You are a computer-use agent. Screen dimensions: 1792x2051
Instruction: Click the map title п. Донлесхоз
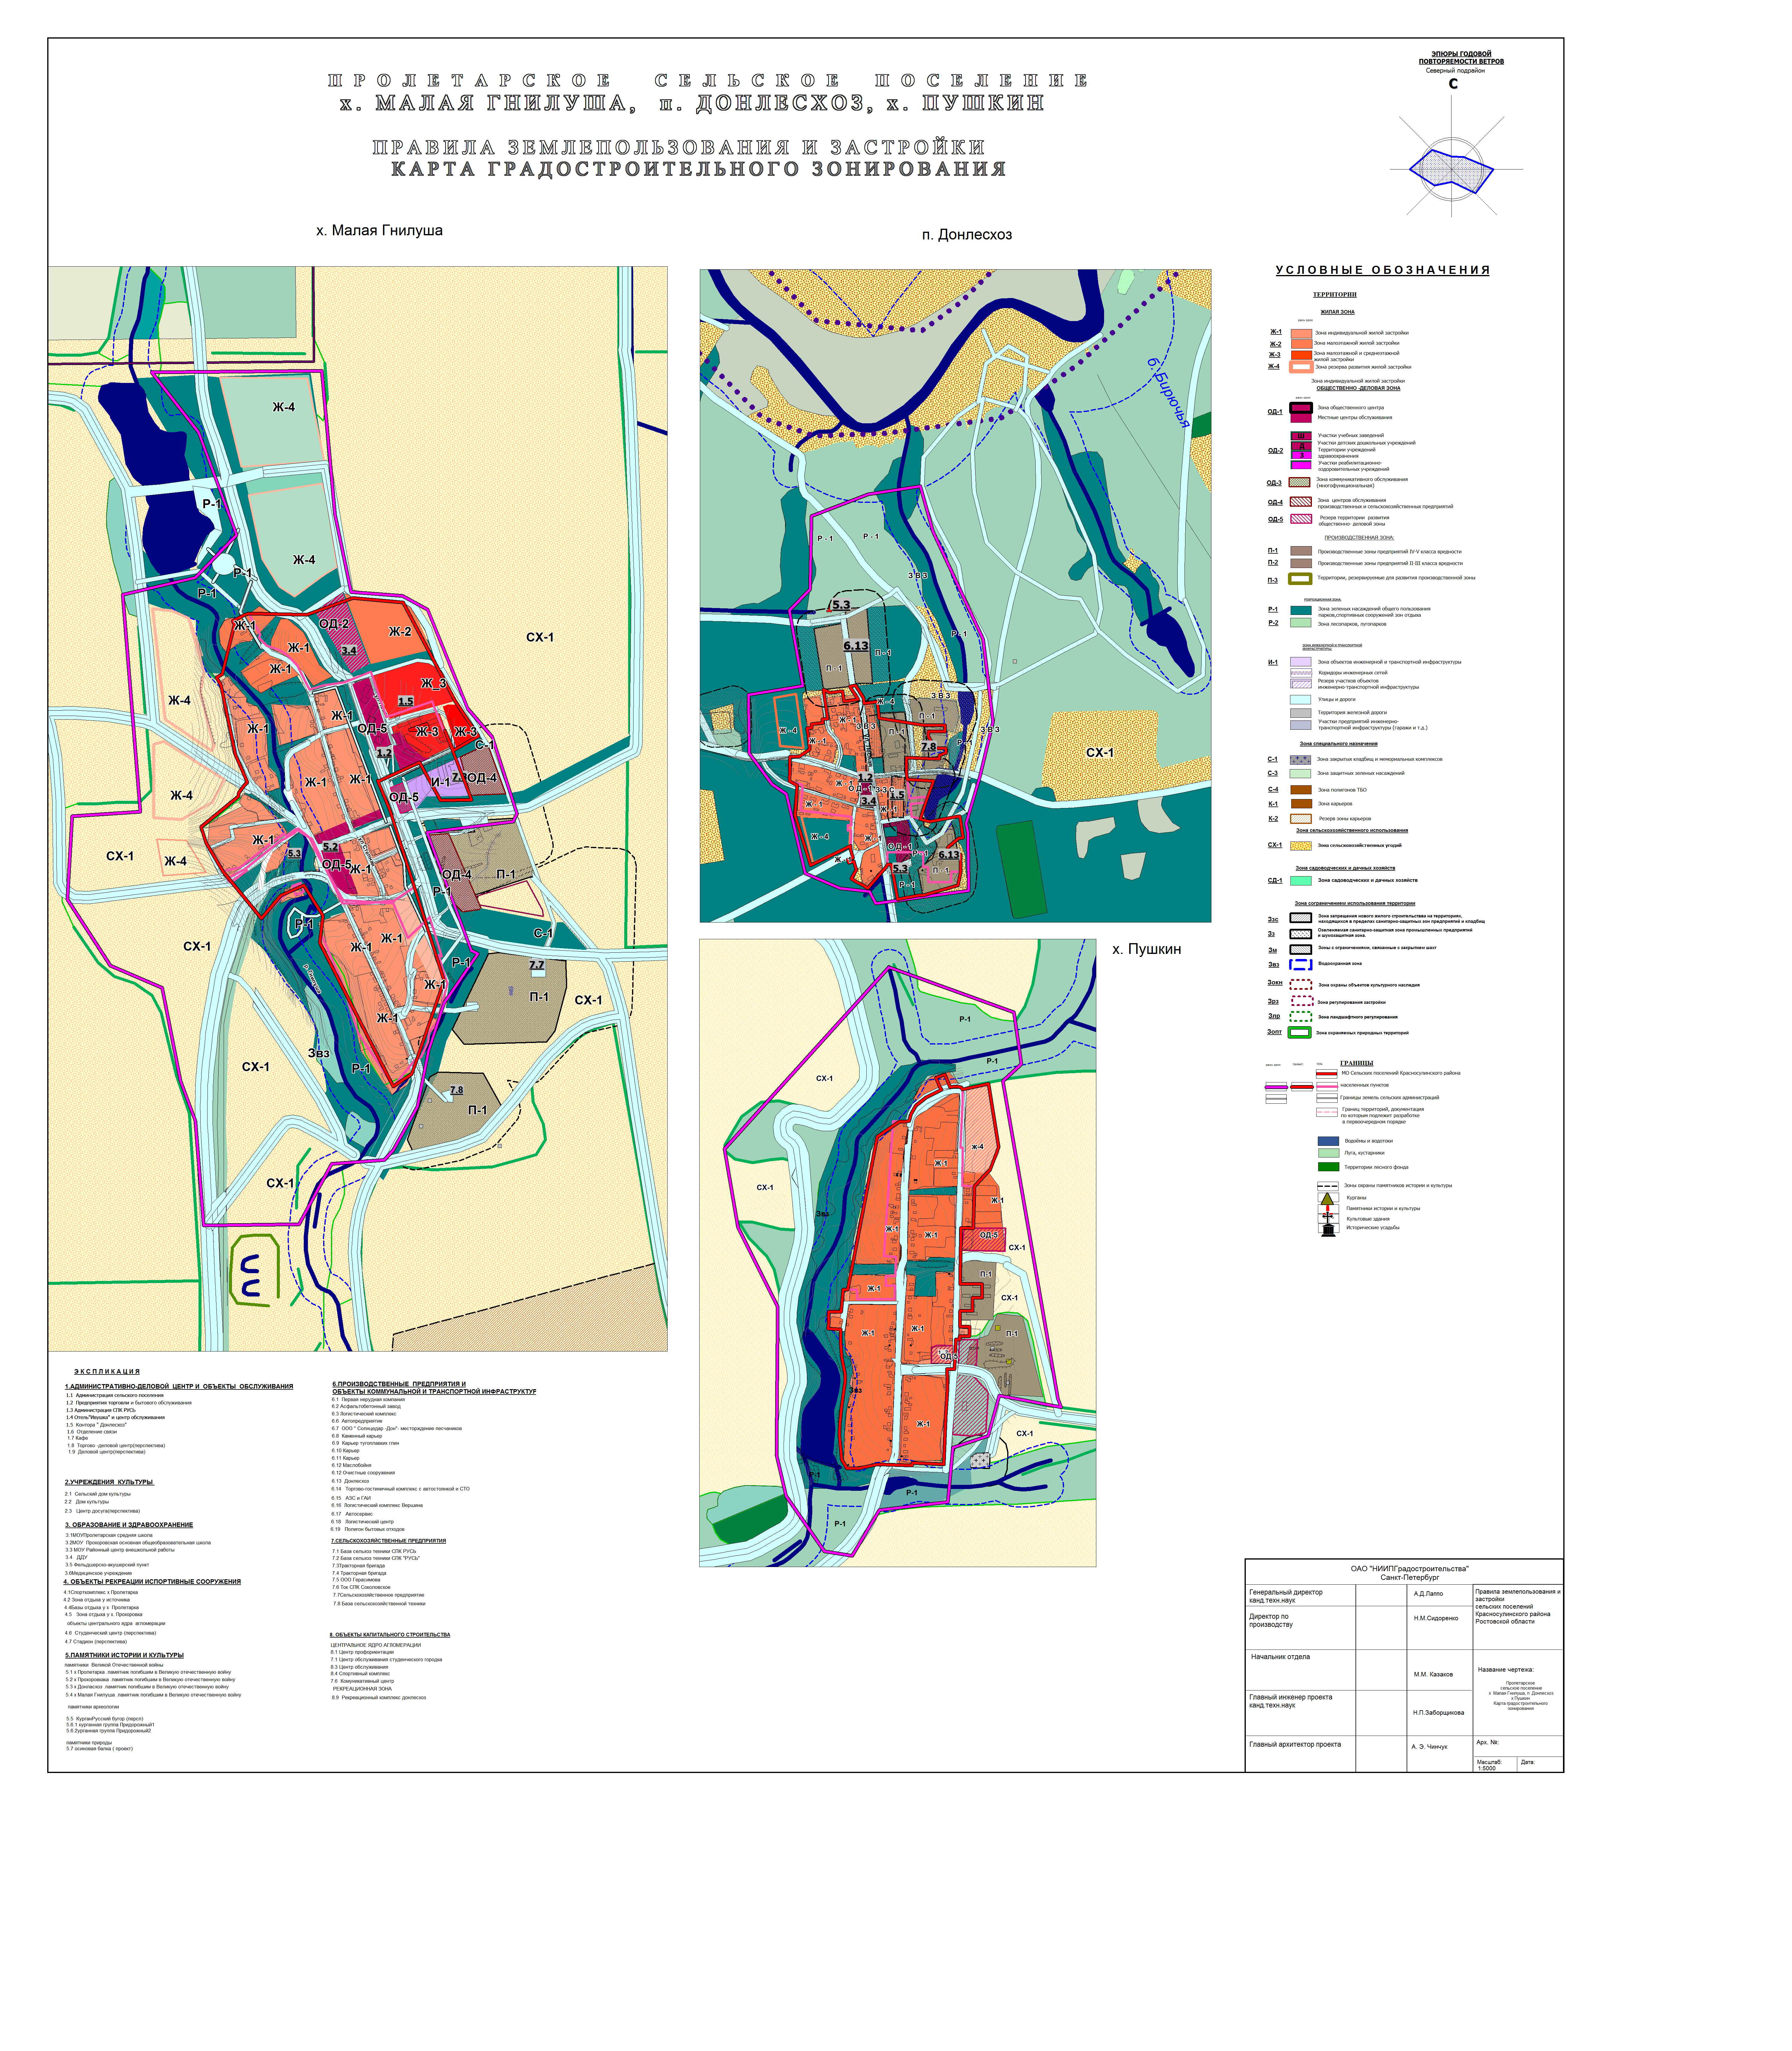pyautogui.click(x=967, y=235)
